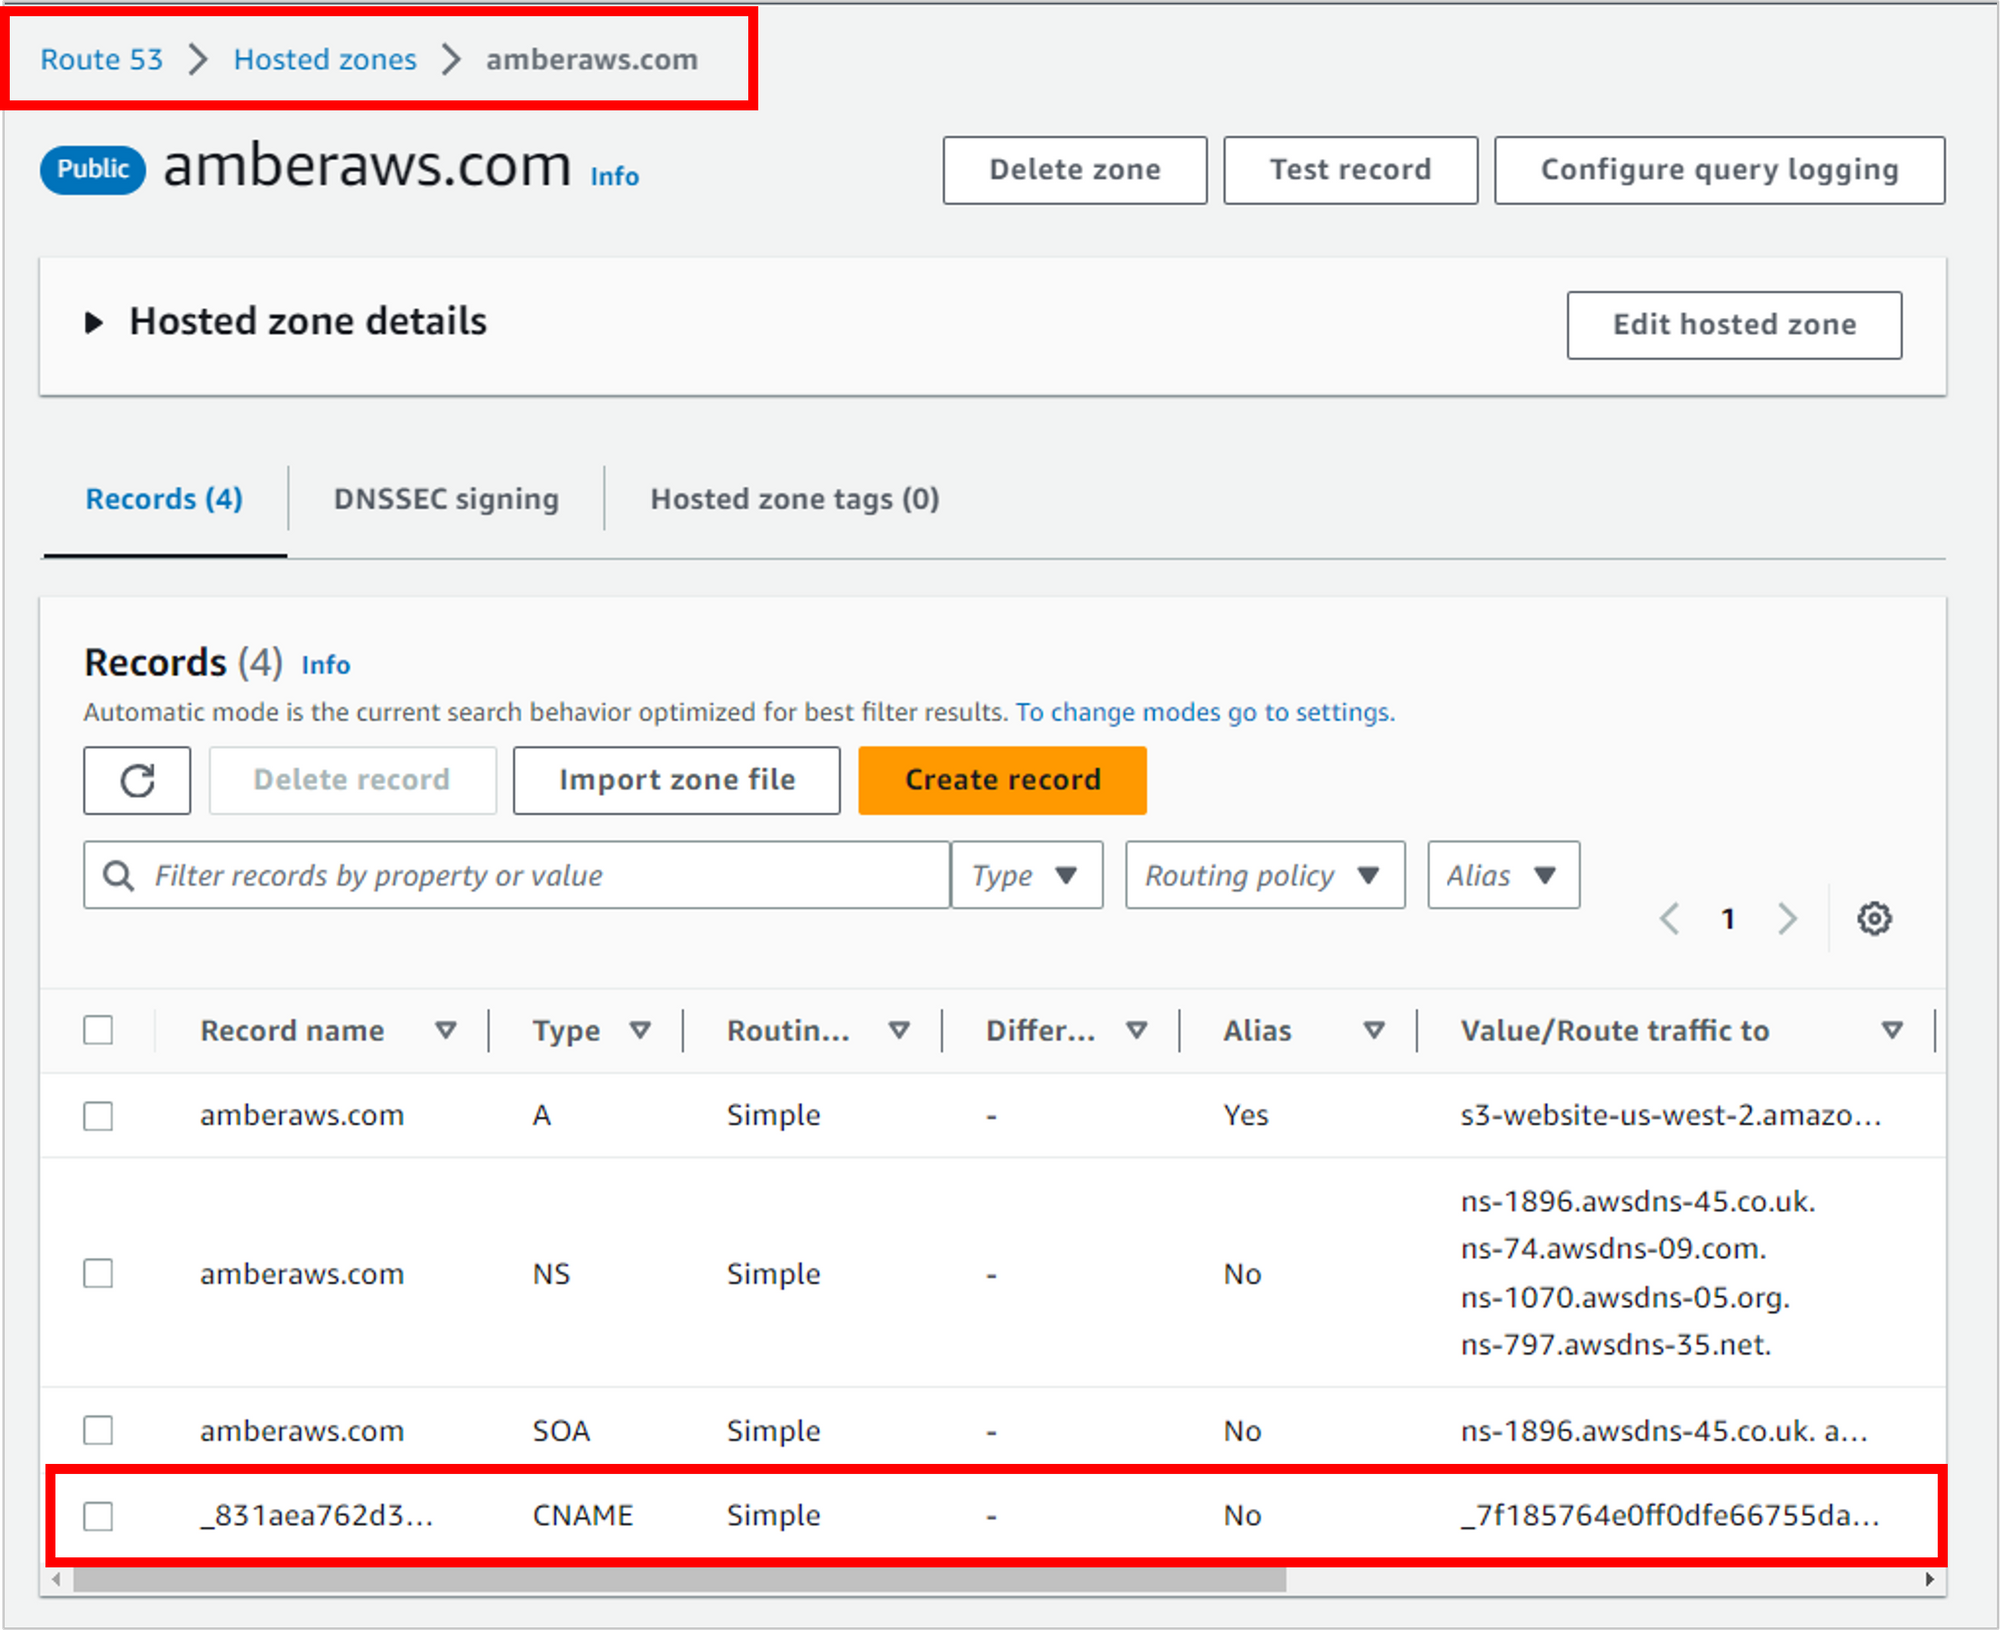Click Info link beside Records heading
2000x1630 pixels.
[x=326, y=665]
